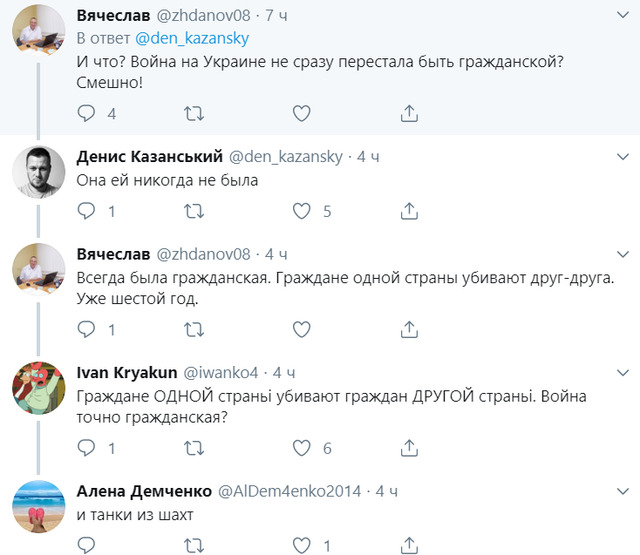
Task: Open dropdown chevron on Ivan Kryakun's tweet
Action: point(622,372)
